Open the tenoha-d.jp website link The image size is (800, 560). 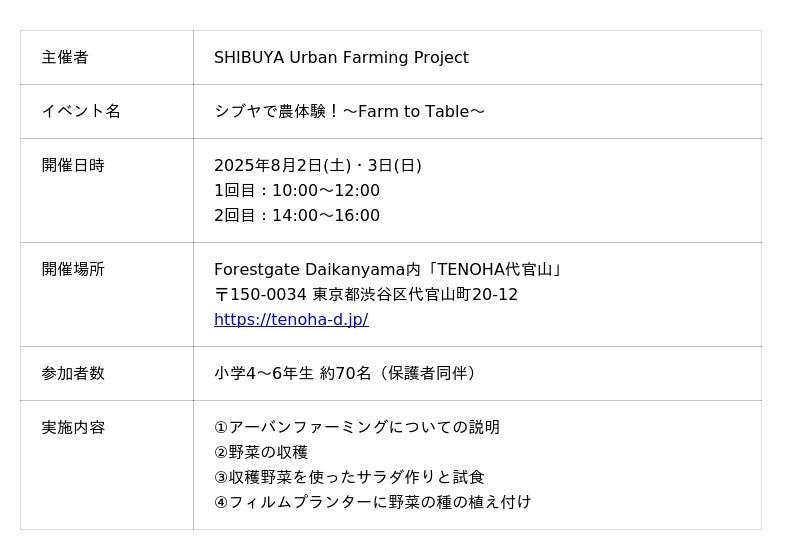291,320
